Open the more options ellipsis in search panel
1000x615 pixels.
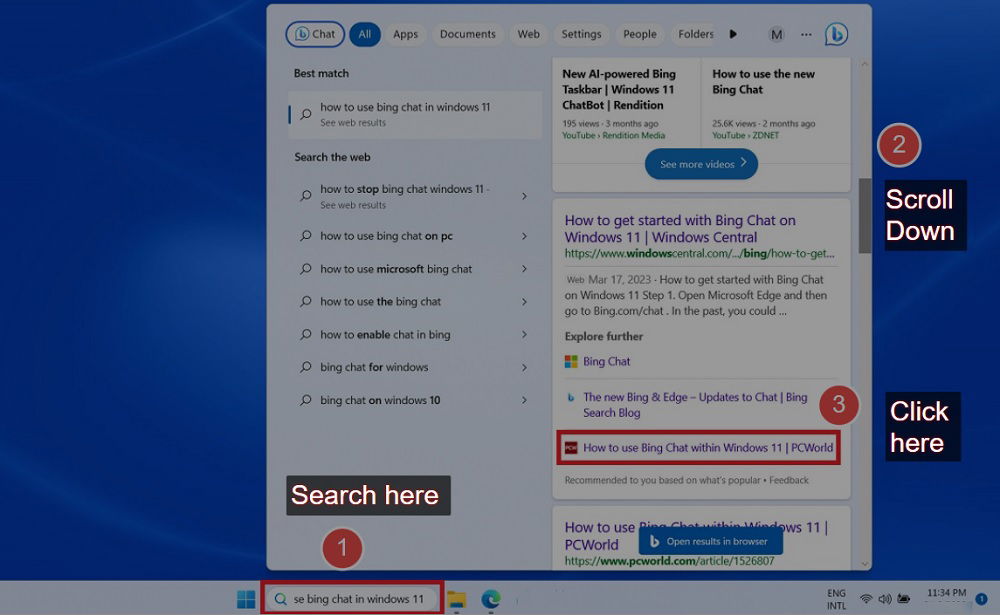[806, 34]
